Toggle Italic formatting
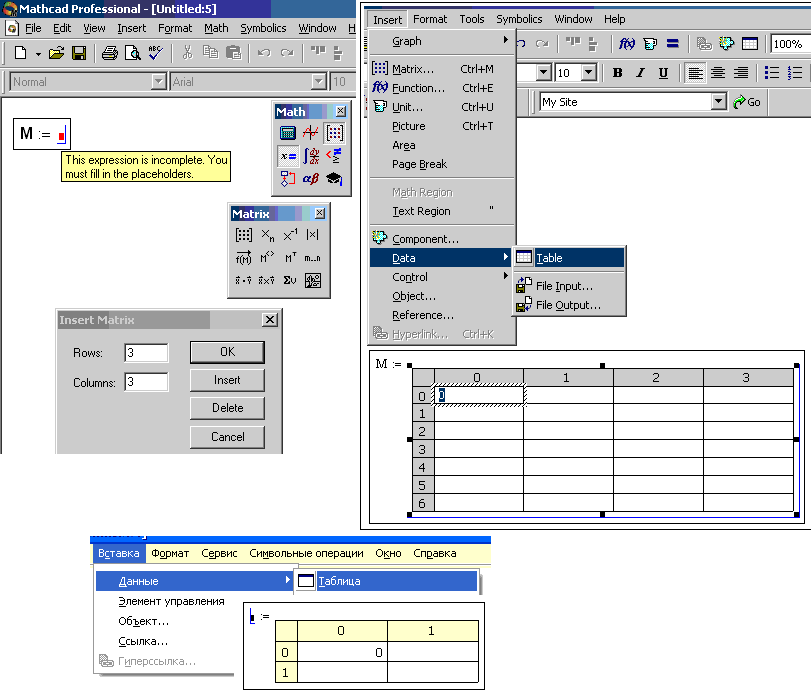Image resolution: width=811 pixels, height=698 pixels. click(640, 73)
